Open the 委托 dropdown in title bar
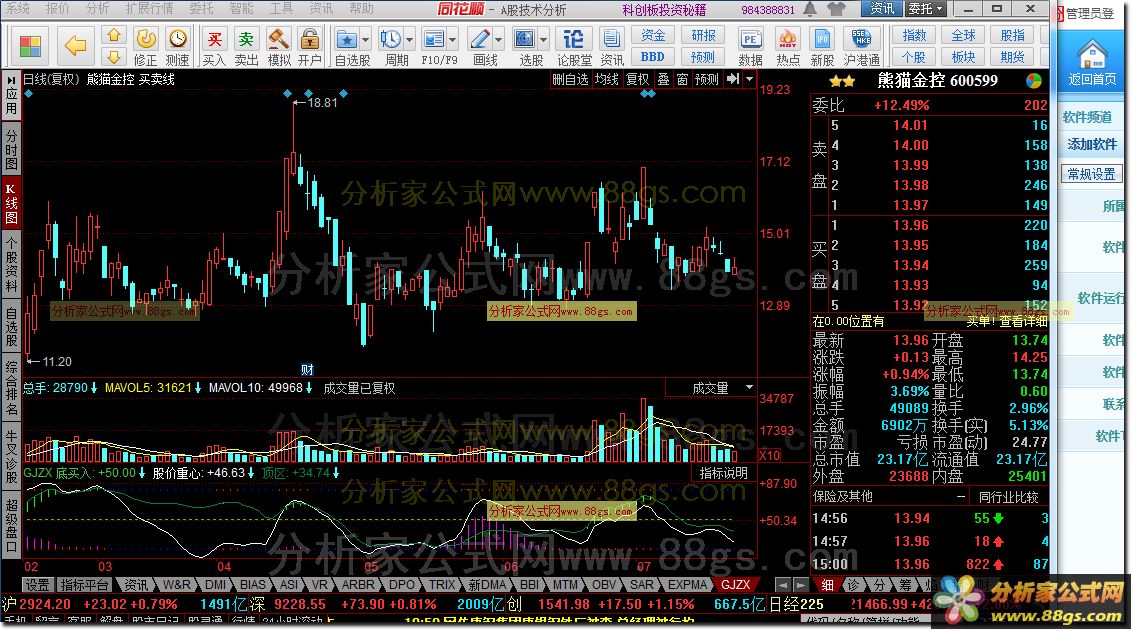Image resolution: width=1133 pixels, height=631 pixels. pyautogui.click(x=926, y=9)
